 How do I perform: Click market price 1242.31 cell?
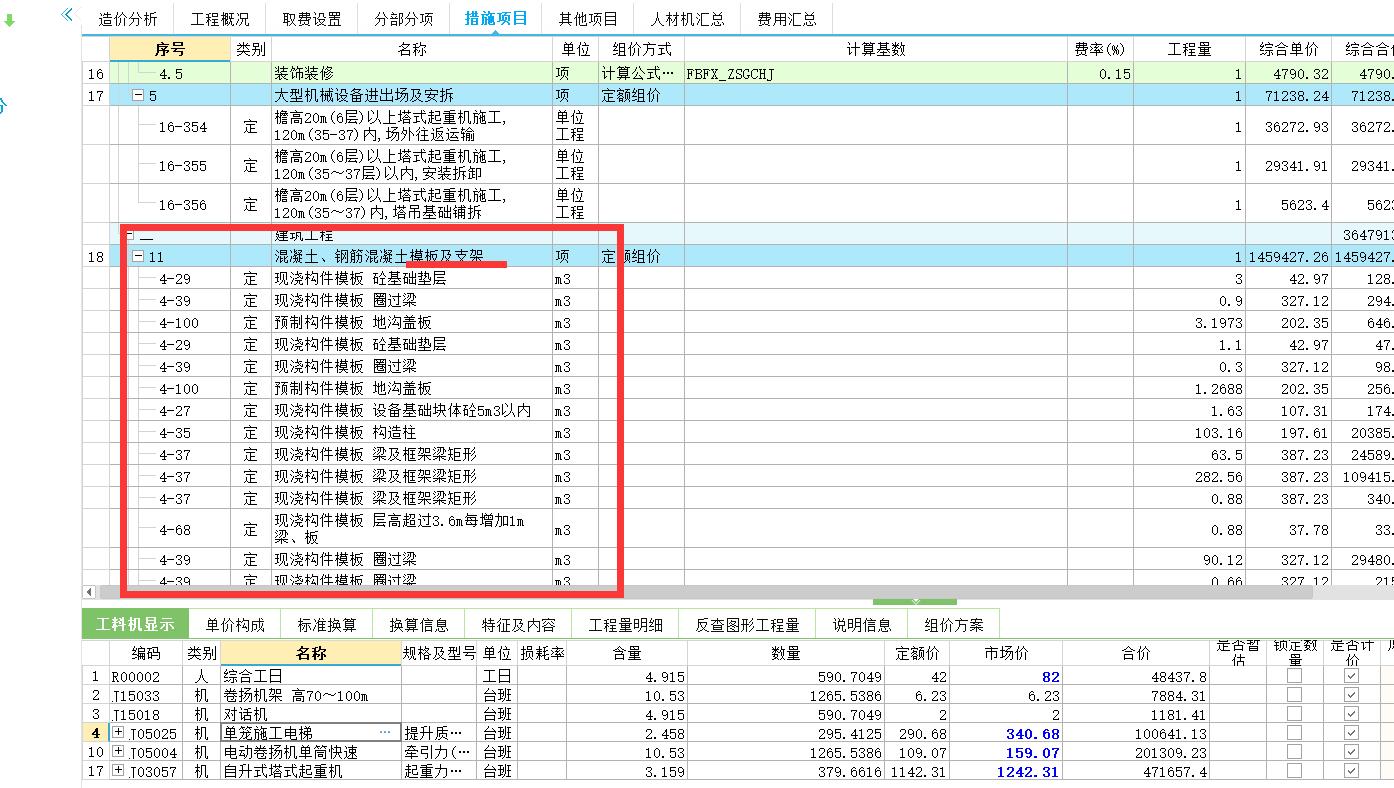(1007, 772)
